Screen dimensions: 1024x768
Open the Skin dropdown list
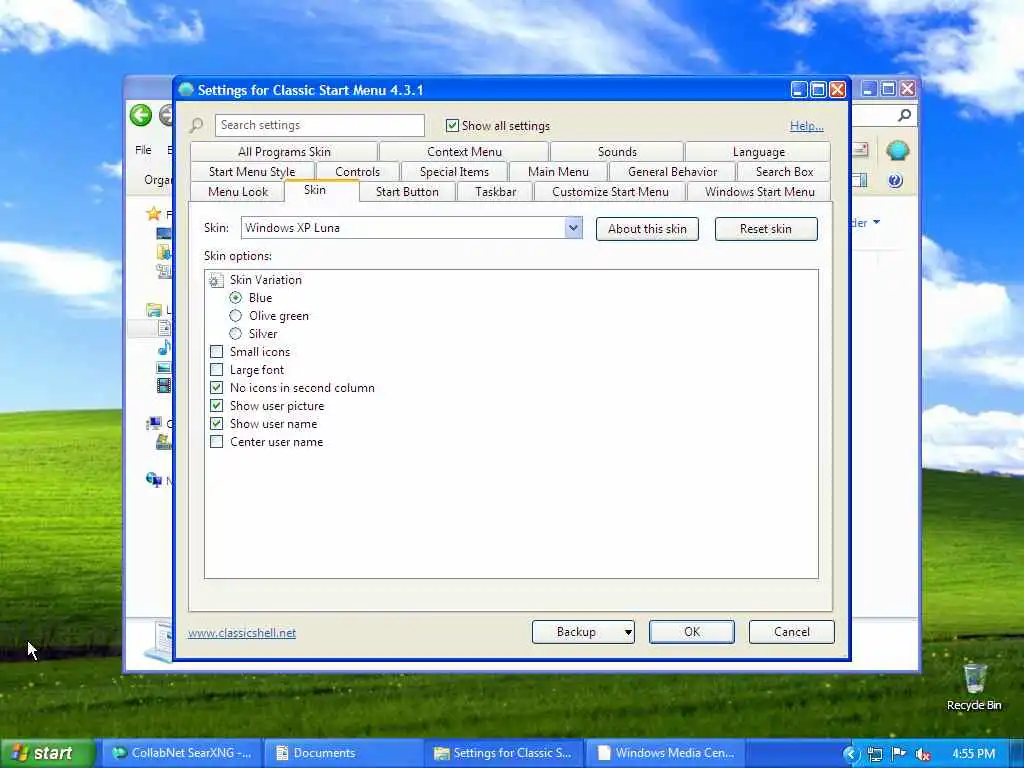573,228
